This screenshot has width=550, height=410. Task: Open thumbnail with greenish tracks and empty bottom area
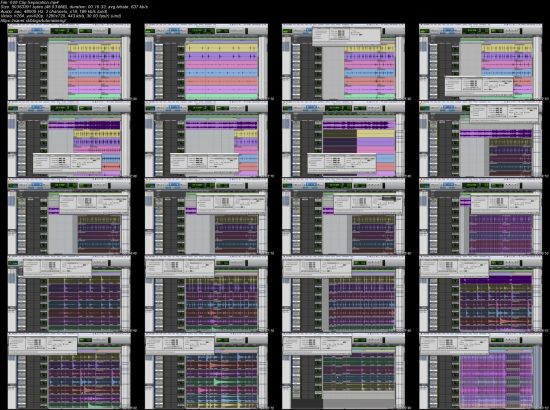click(343, 371)
